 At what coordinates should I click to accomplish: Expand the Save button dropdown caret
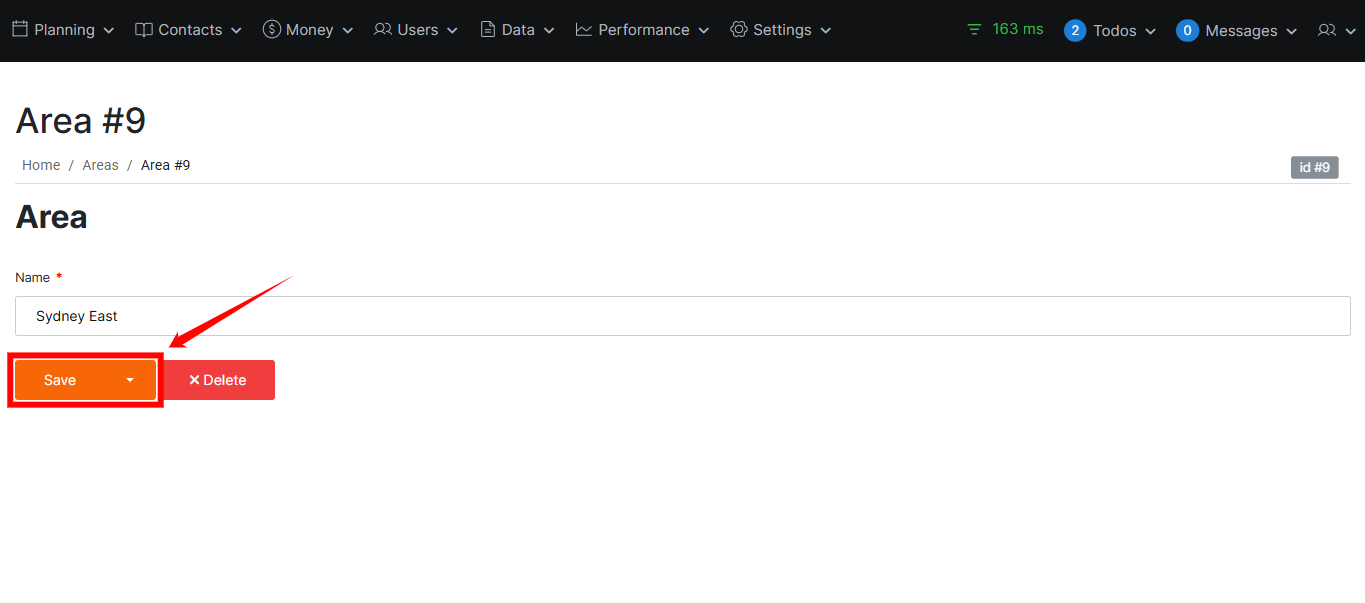130,380
